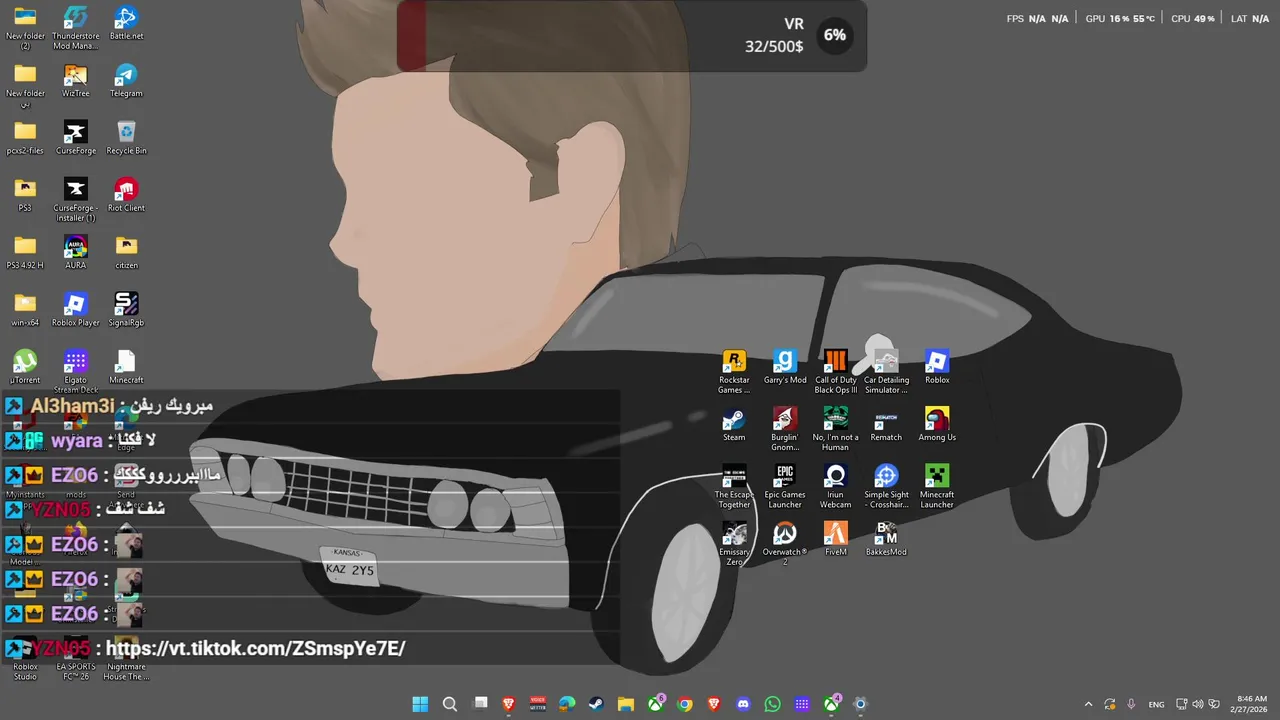
Task: Switch ENG input language indicator
Action: tap(1156, 704)
